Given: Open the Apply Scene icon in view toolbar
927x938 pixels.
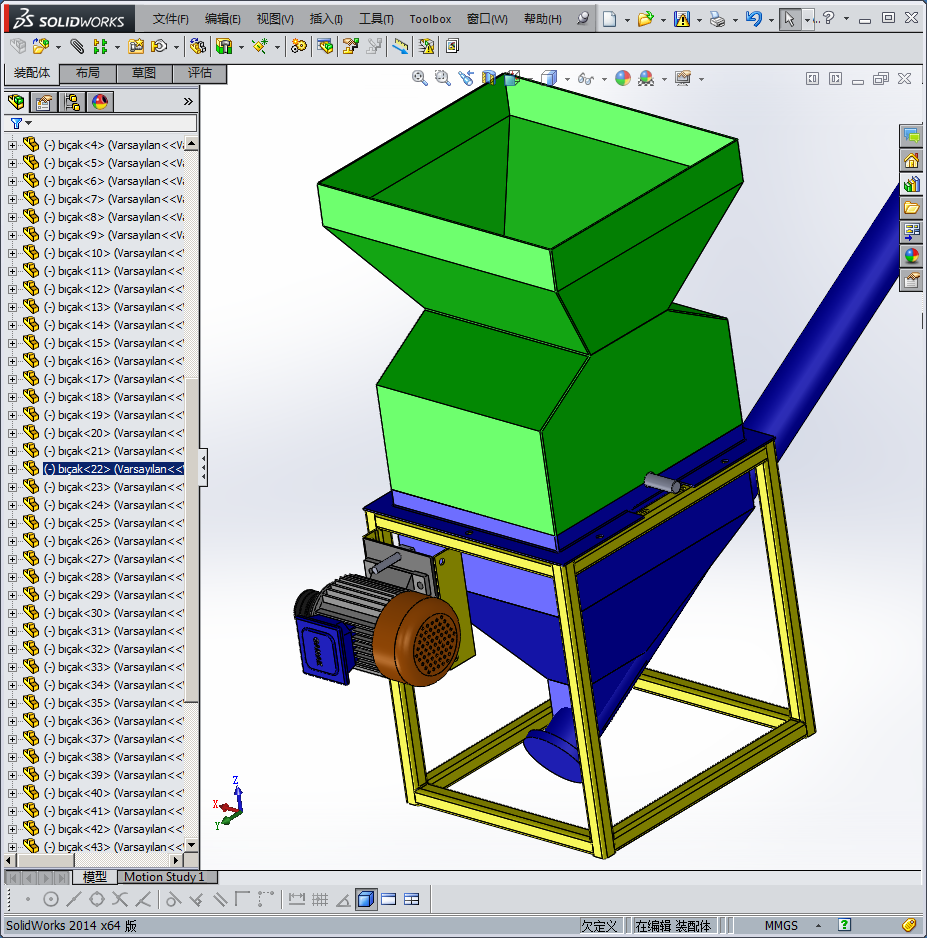Looking at the screenshot, I should pos(646,78).
